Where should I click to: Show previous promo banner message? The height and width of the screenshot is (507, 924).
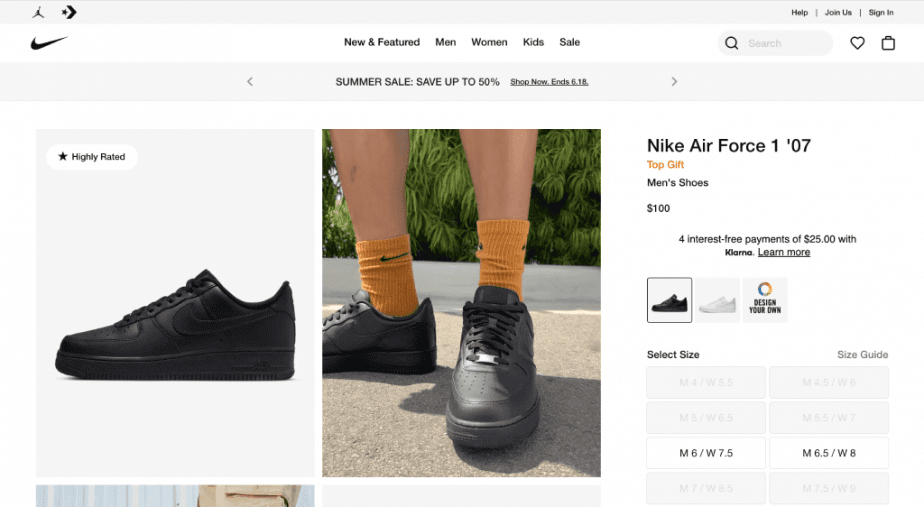click(250, 81)
